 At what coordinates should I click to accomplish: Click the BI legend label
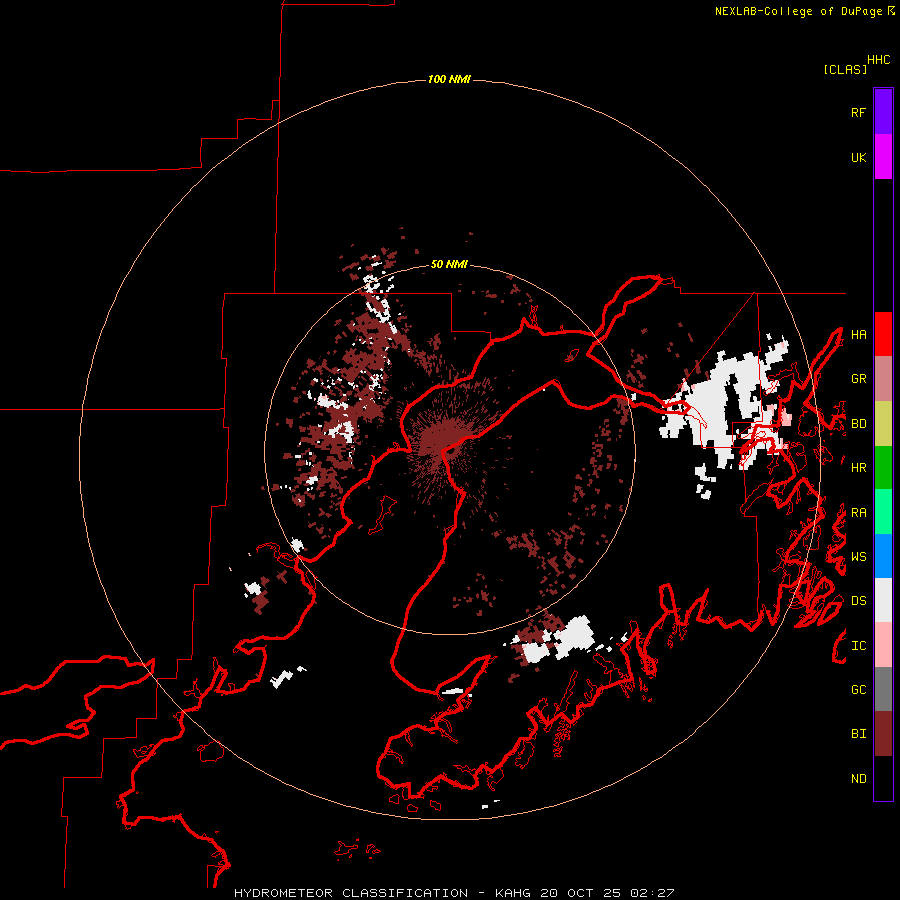point(858,734)
